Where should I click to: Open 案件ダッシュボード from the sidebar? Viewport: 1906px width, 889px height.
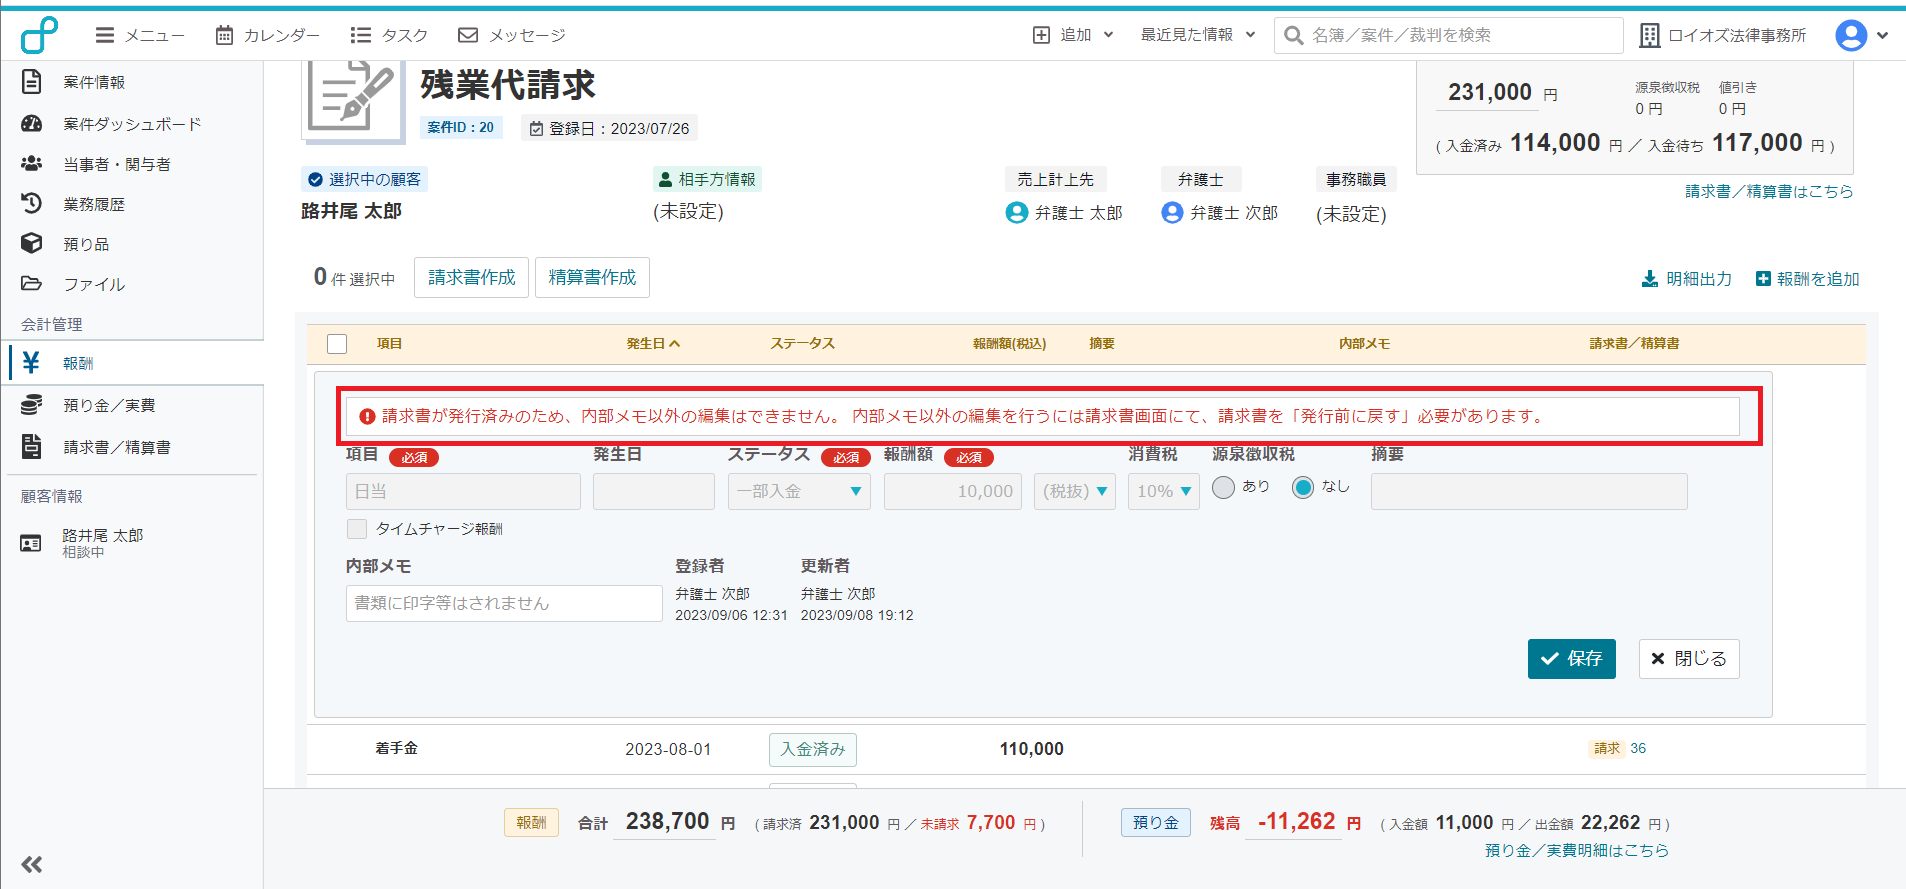point(131,124)
